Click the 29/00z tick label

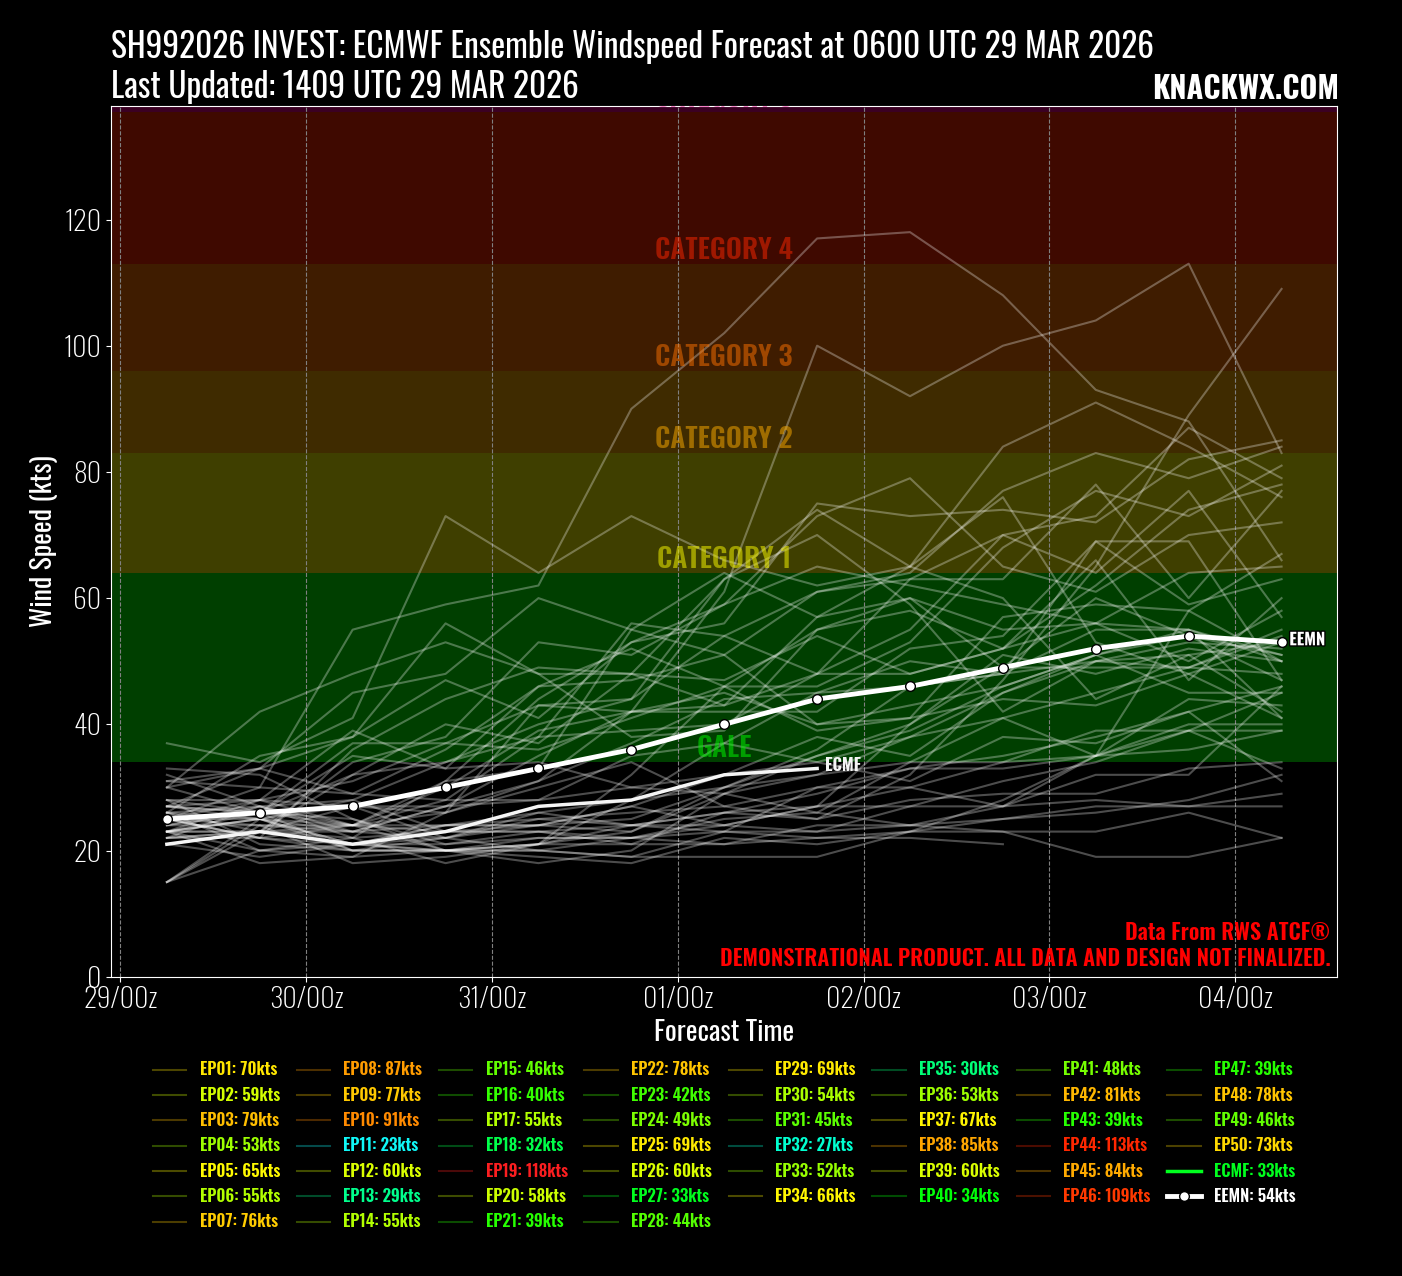pos(121,998)
